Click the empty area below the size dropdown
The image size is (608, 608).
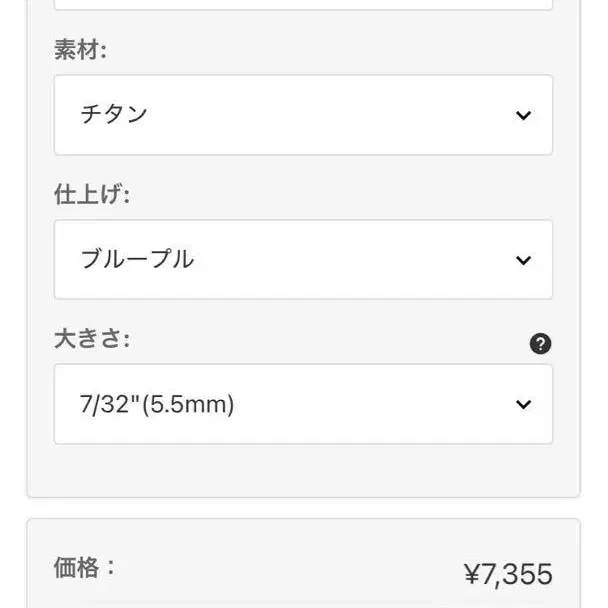click(303, 470)
